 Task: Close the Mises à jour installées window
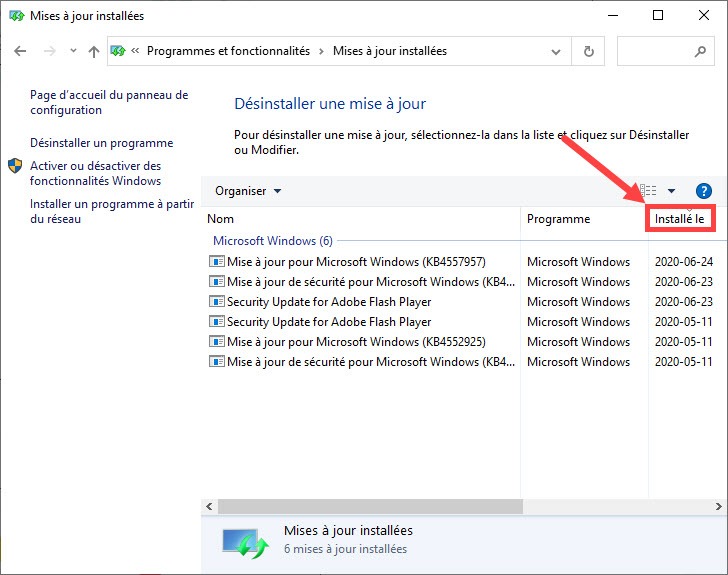(x=703, y=15)
